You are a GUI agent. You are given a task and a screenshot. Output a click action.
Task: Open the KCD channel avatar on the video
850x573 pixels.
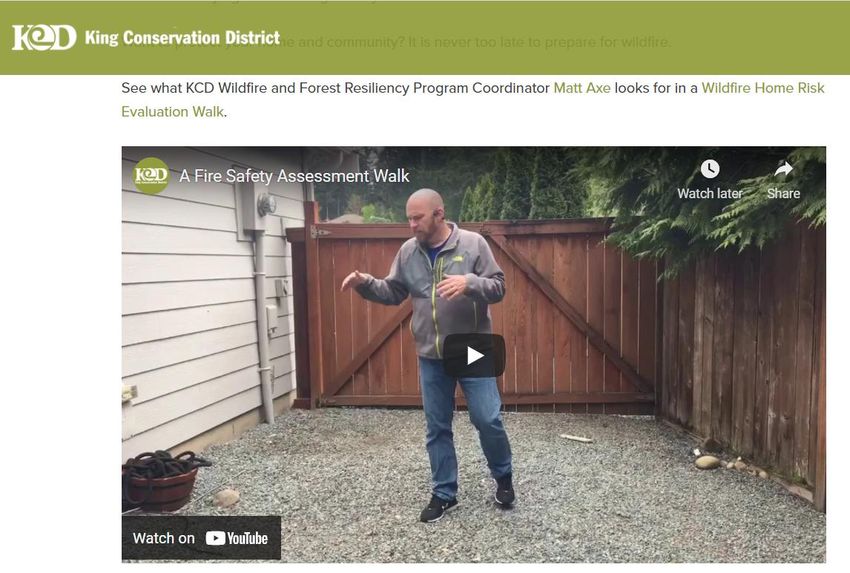click(151, 176)
